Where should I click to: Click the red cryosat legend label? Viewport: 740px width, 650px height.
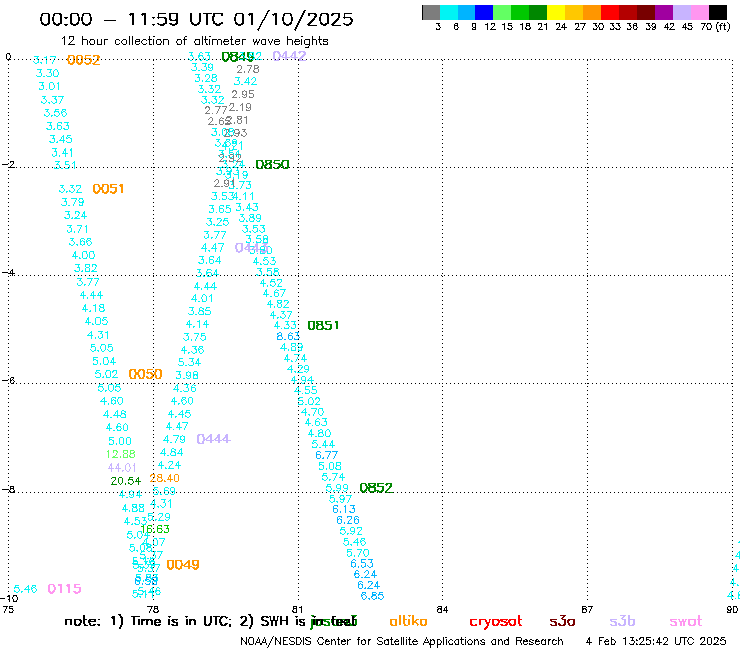[496, 621]
